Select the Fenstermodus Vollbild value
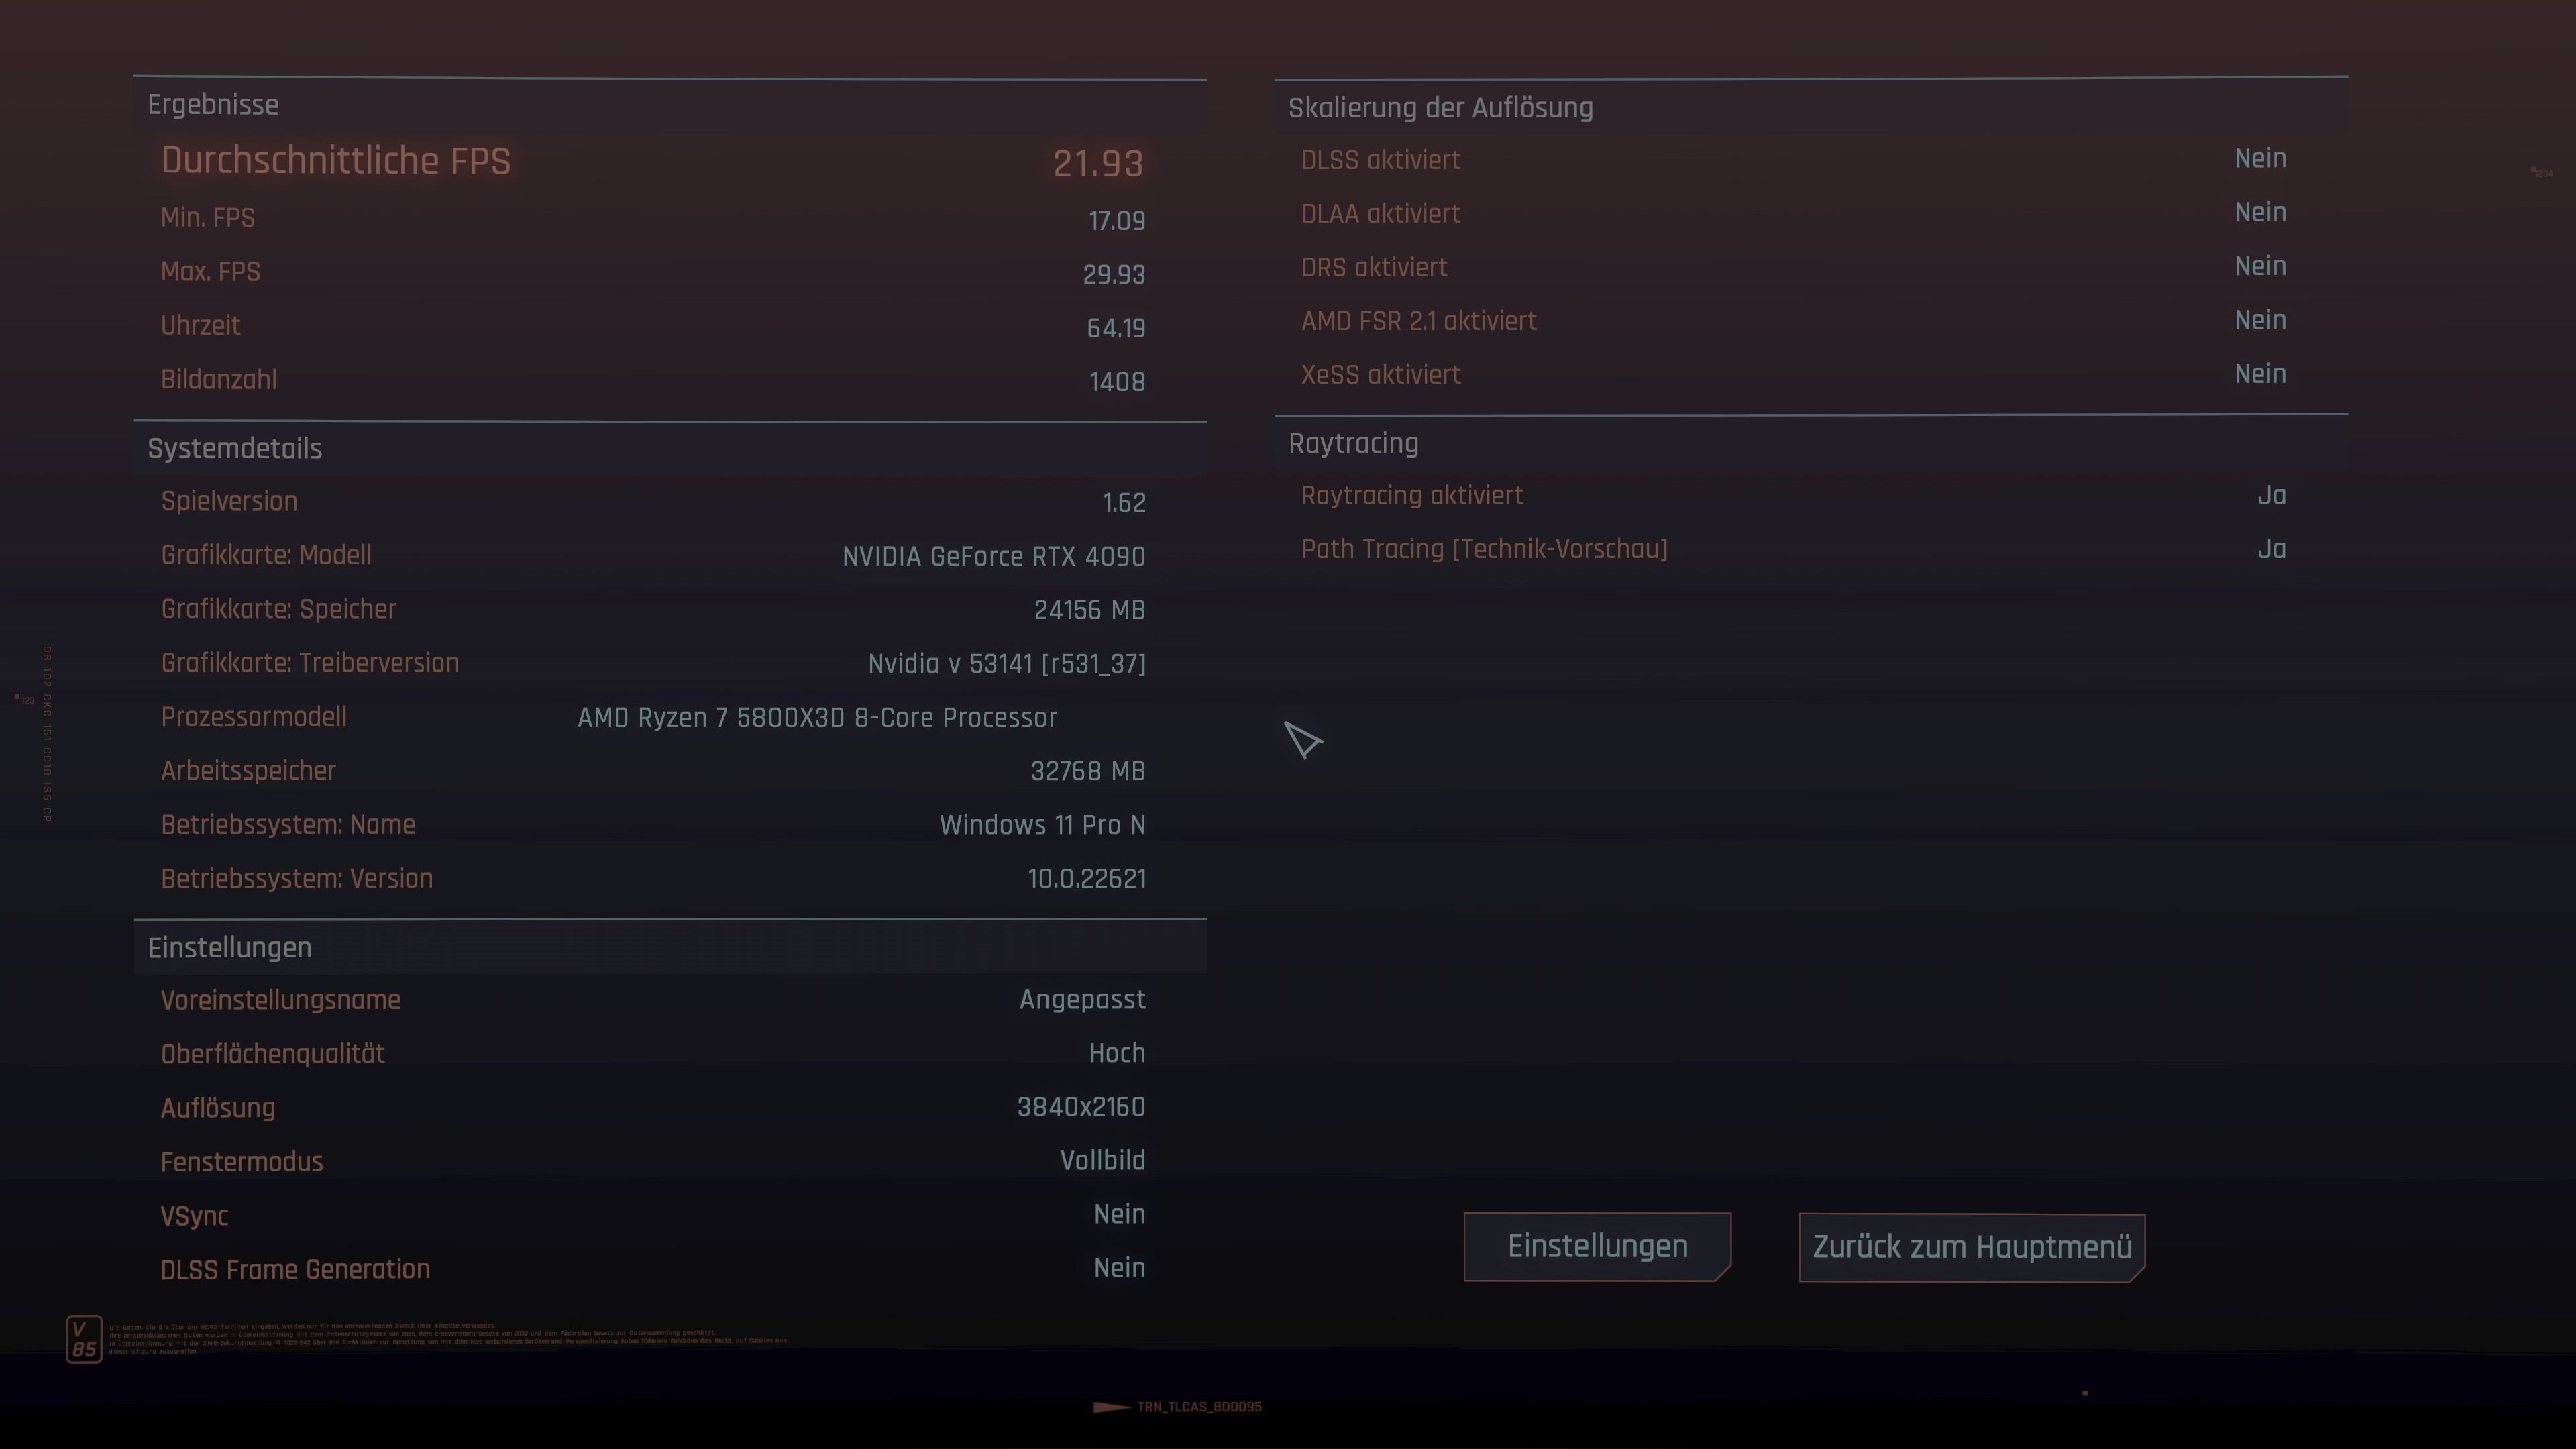 (1102, 1160)
